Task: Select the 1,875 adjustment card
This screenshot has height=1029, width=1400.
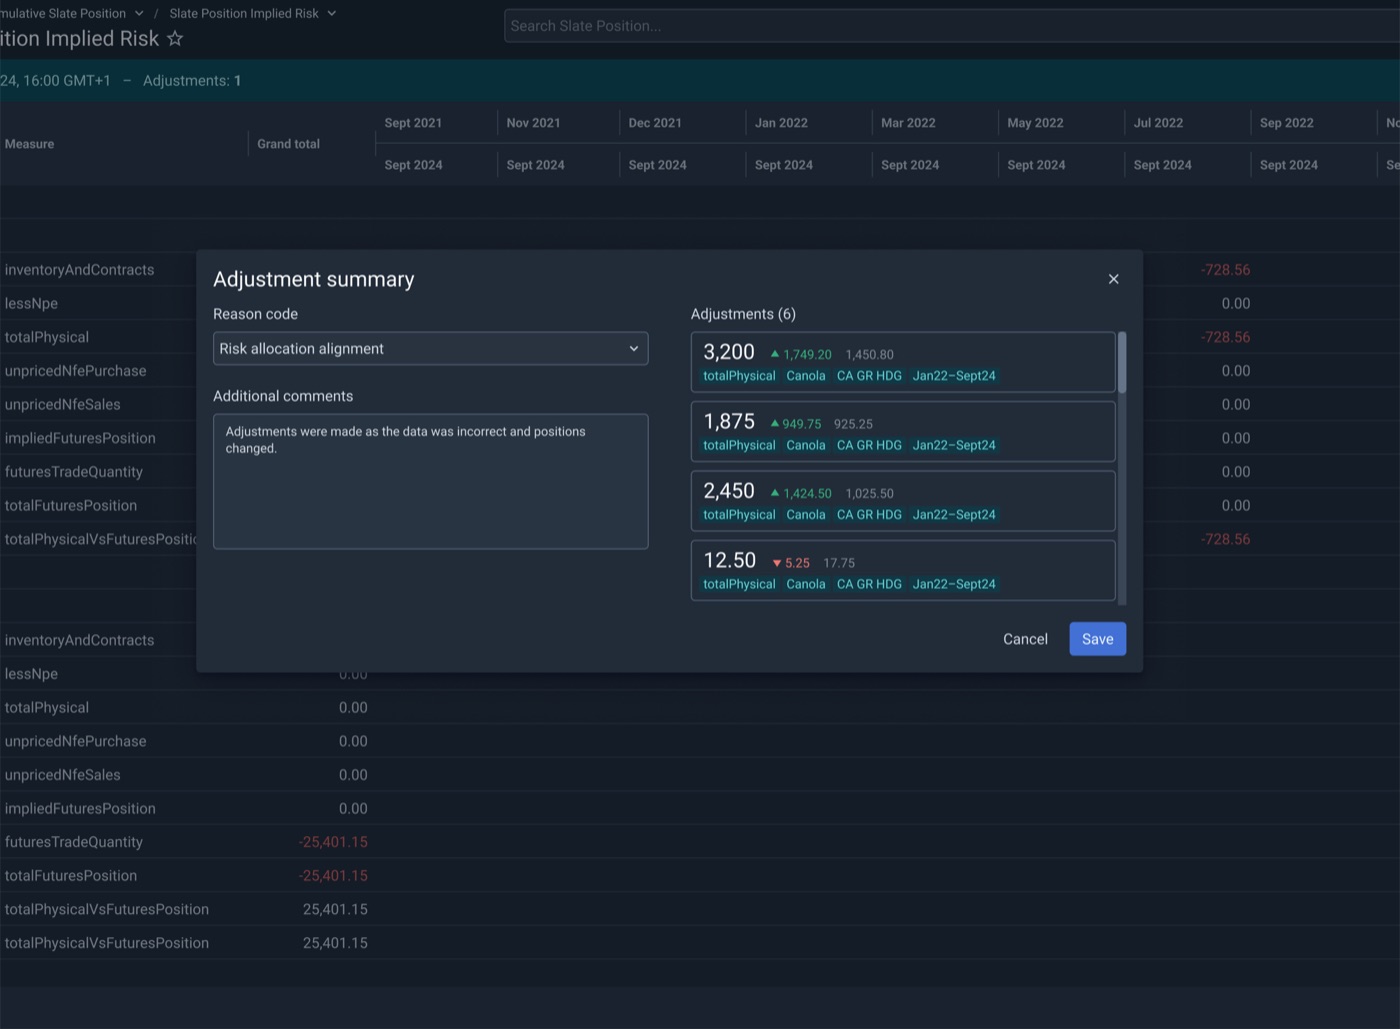Action: pyautogui.click(x=903, y=431)
